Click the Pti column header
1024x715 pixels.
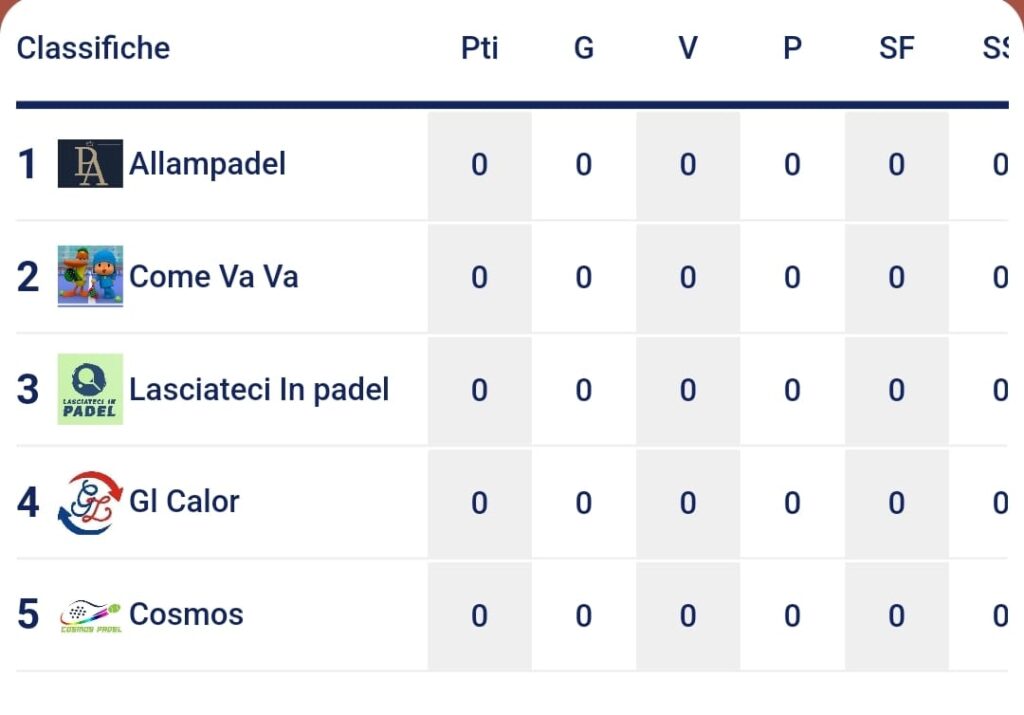click(479, 48)
